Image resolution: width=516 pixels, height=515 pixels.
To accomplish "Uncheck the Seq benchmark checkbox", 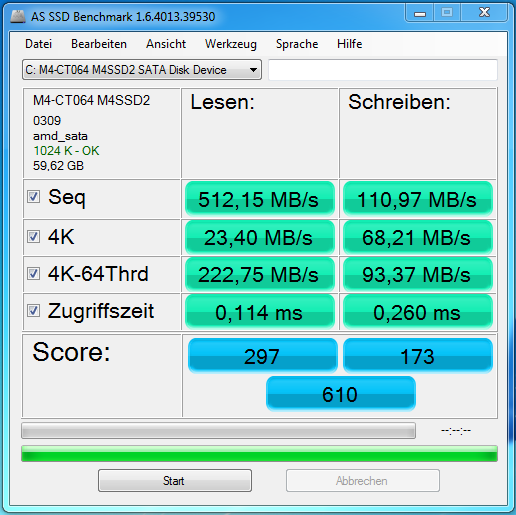I will [x=33, y=197].
